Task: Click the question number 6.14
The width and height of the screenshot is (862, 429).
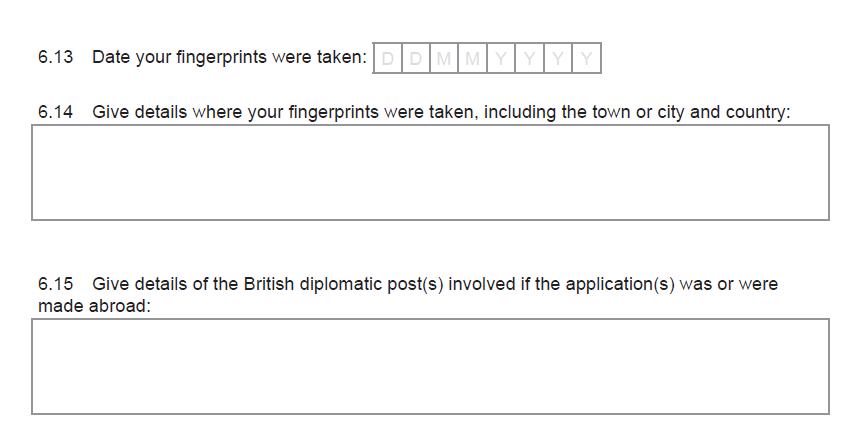Action: [56, 111]
